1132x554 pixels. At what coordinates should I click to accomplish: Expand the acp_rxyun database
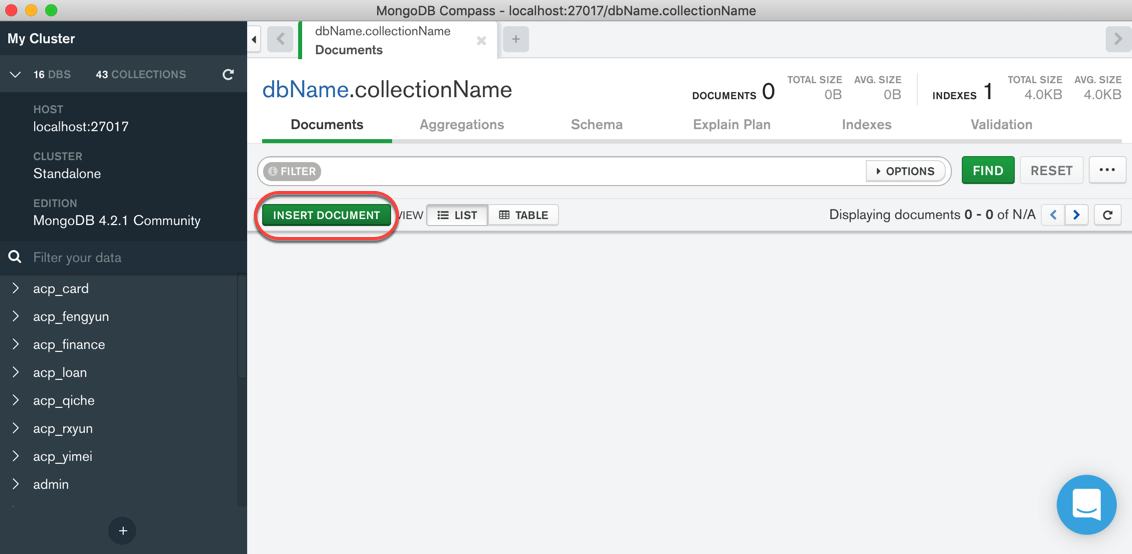15,428
